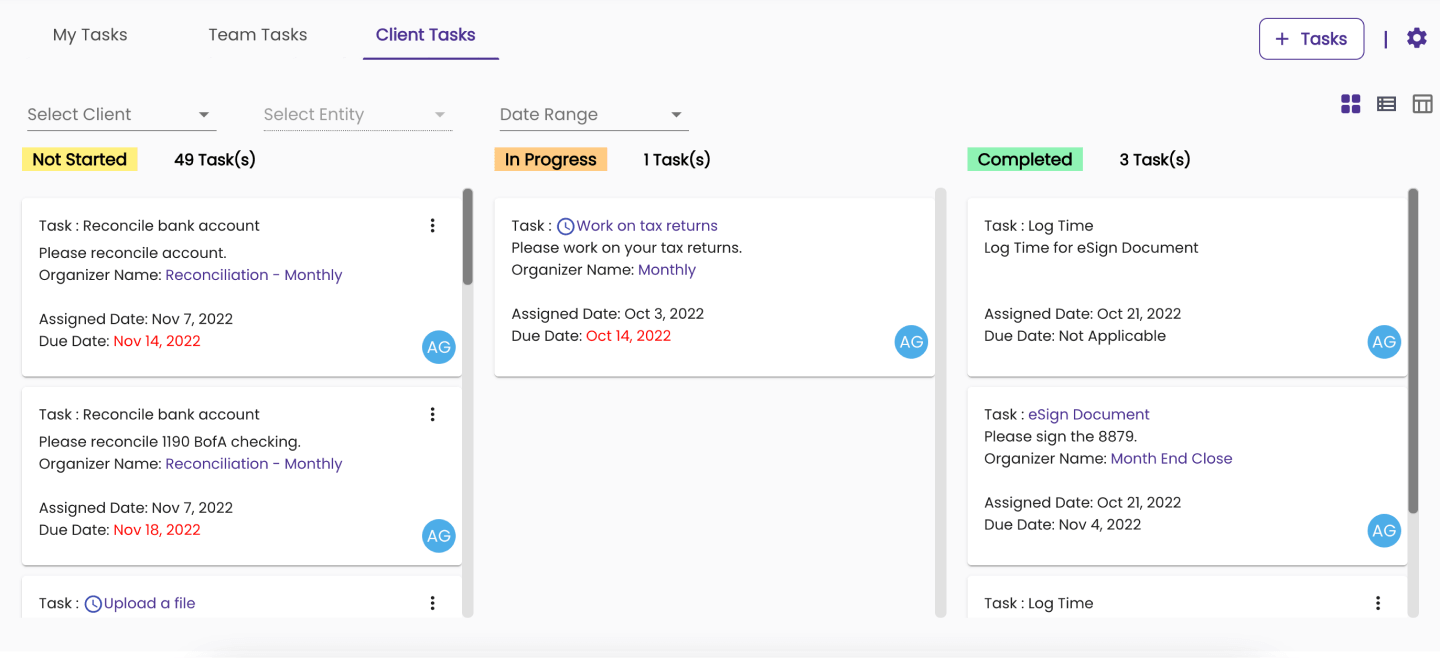Screen dimensions: 1440x658
Task: Expand the Select Entity dropdown
Action: click(x=357, y=115)
